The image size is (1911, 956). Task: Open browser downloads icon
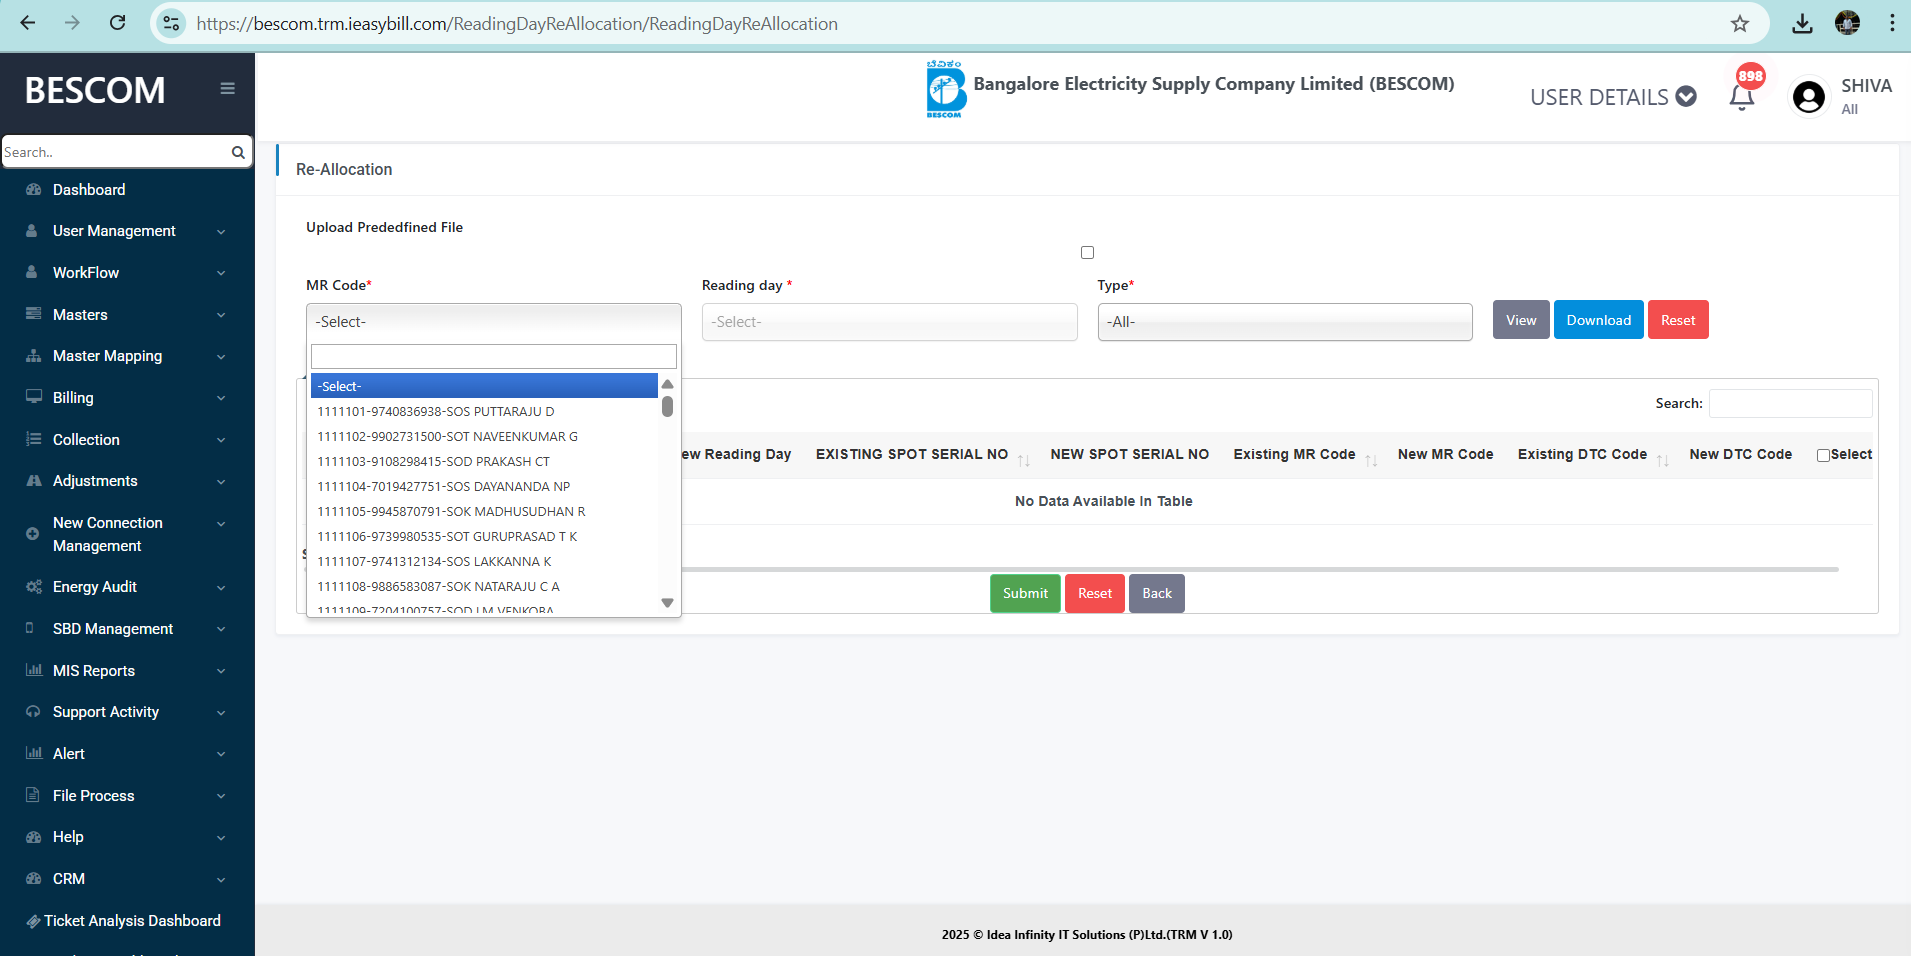[x=1802, y=23]
